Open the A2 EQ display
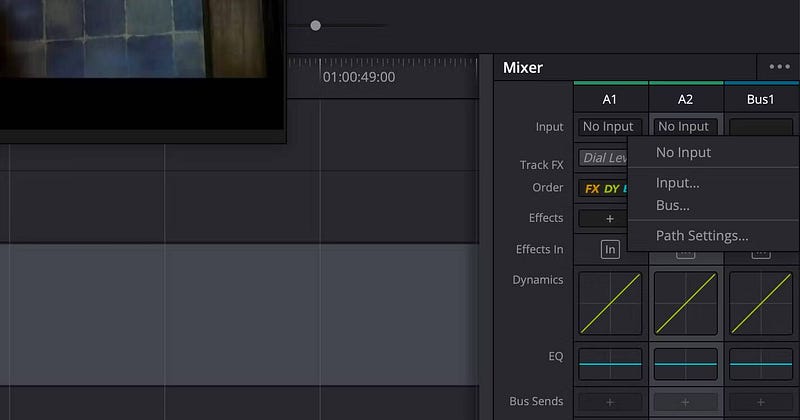 pos(685,364)
